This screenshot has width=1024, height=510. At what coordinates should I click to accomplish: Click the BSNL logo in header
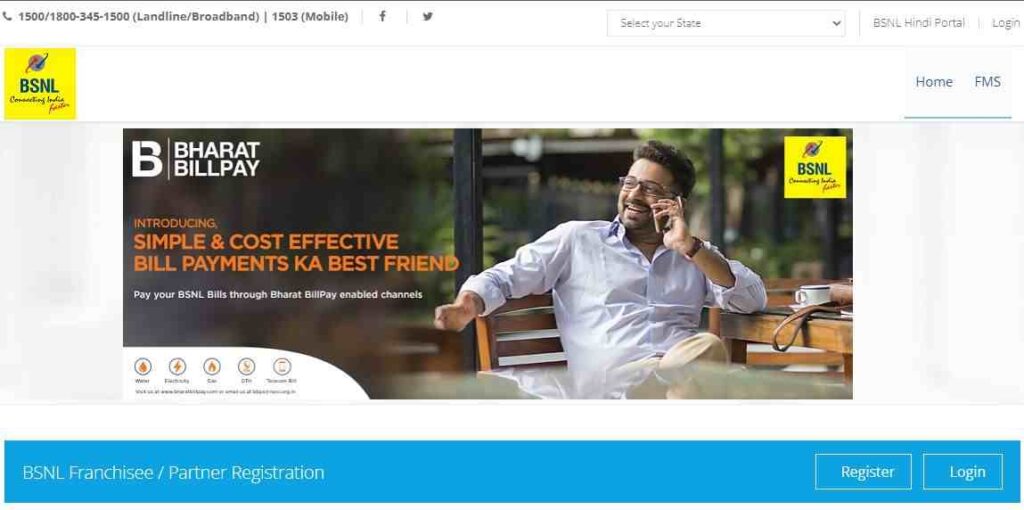40,84
